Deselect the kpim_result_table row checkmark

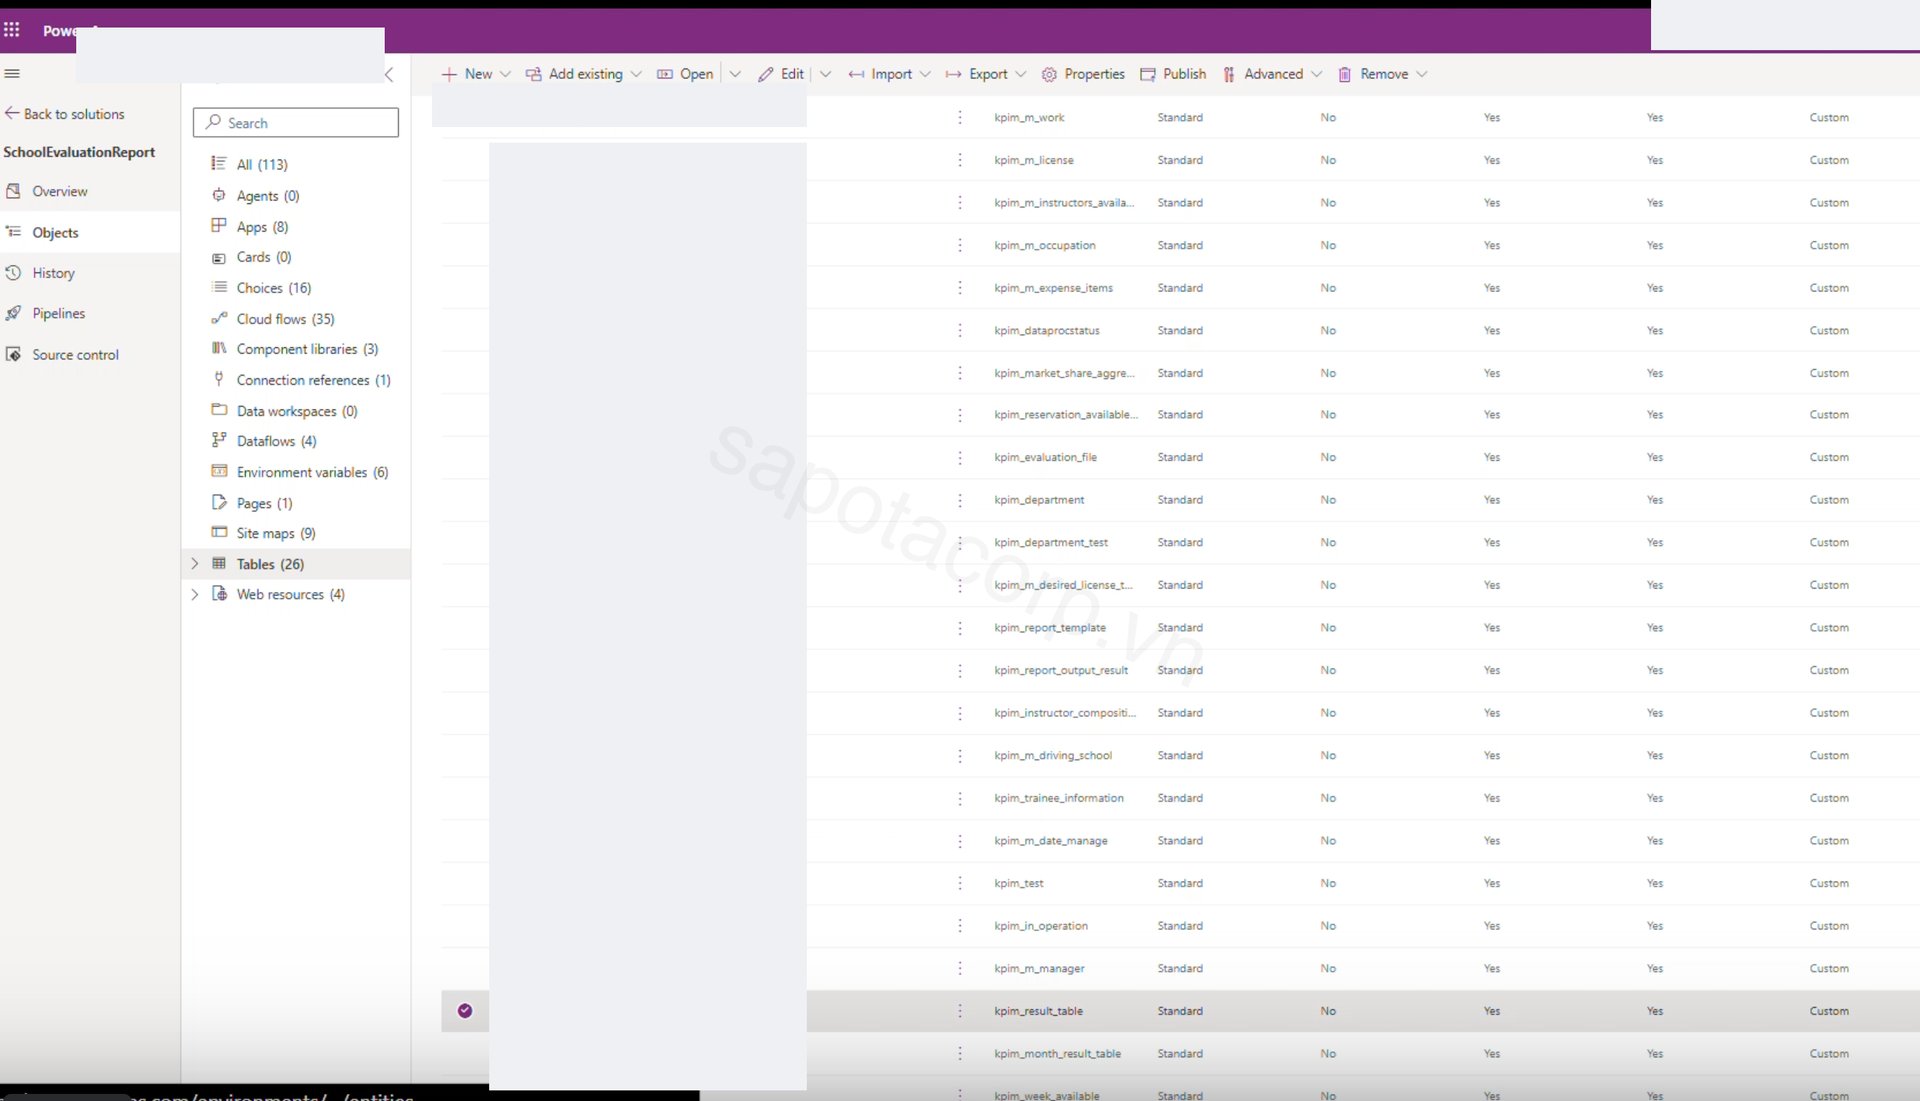coord(465,1011)
